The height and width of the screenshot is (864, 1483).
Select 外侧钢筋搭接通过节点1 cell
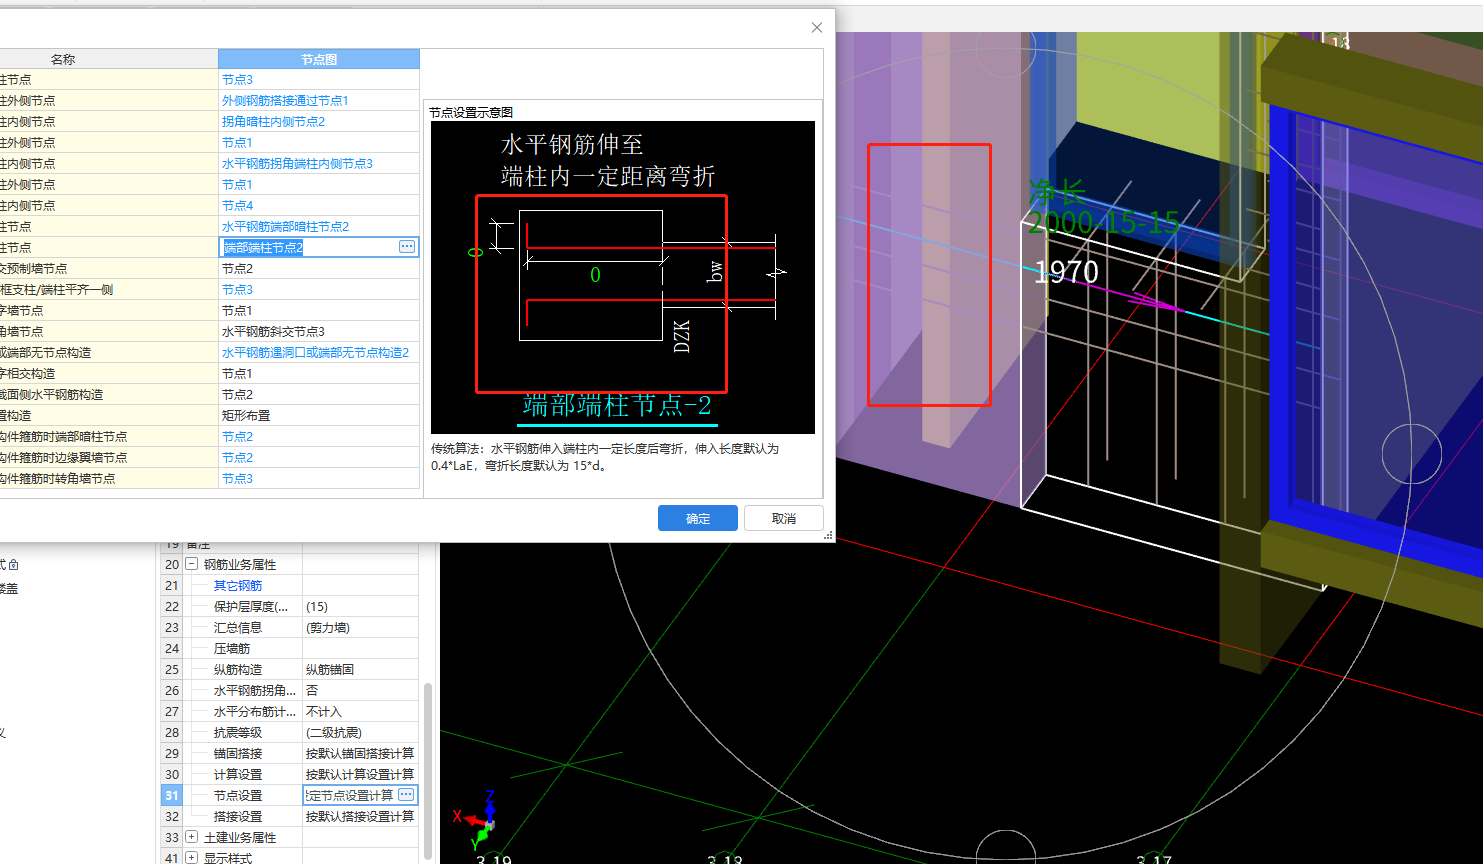pyautogui.click(x=319, y=101)
